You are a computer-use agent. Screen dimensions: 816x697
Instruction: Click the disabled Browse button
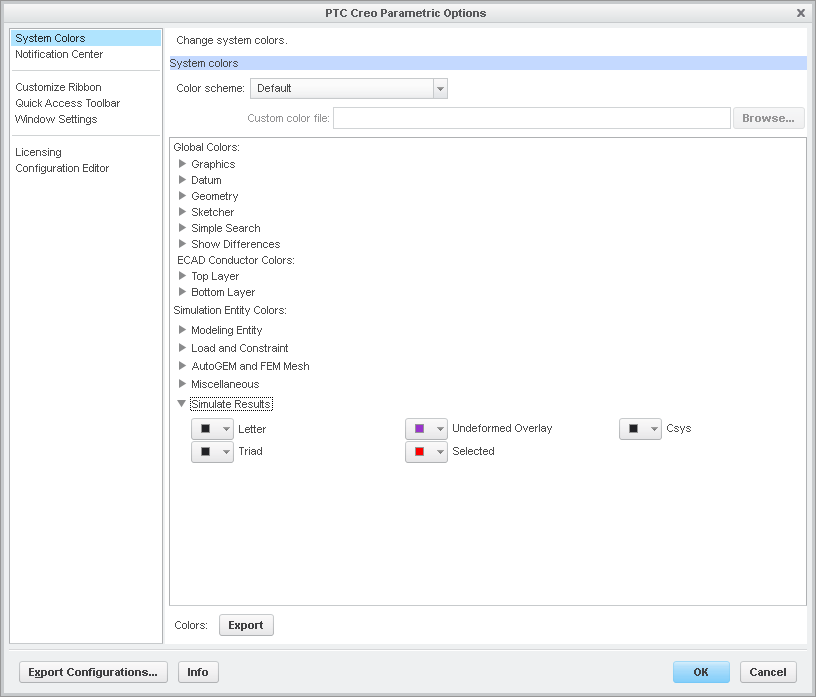[x=769, y=118]
